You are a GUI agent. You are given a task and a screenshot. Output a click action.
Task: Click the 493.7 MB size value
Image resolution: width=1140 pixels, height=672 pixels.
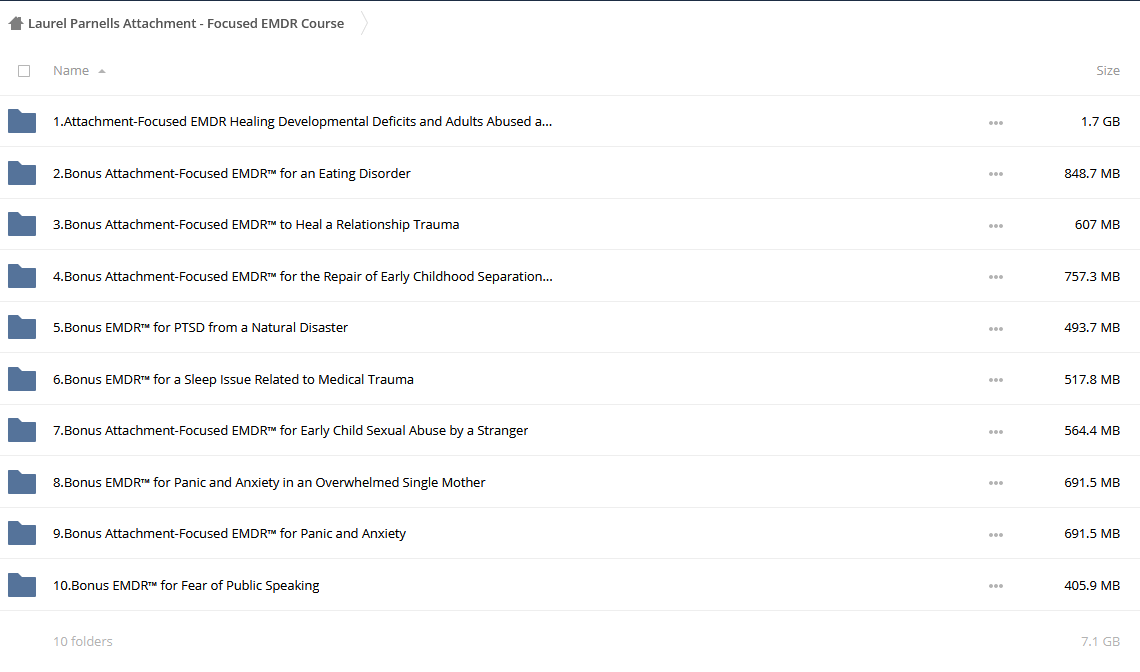[x=1092, y=327]
